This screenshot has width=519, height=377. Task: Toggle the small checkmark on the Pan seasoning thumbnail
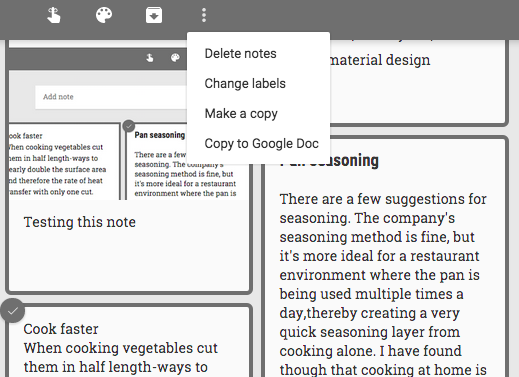(129, 126)
